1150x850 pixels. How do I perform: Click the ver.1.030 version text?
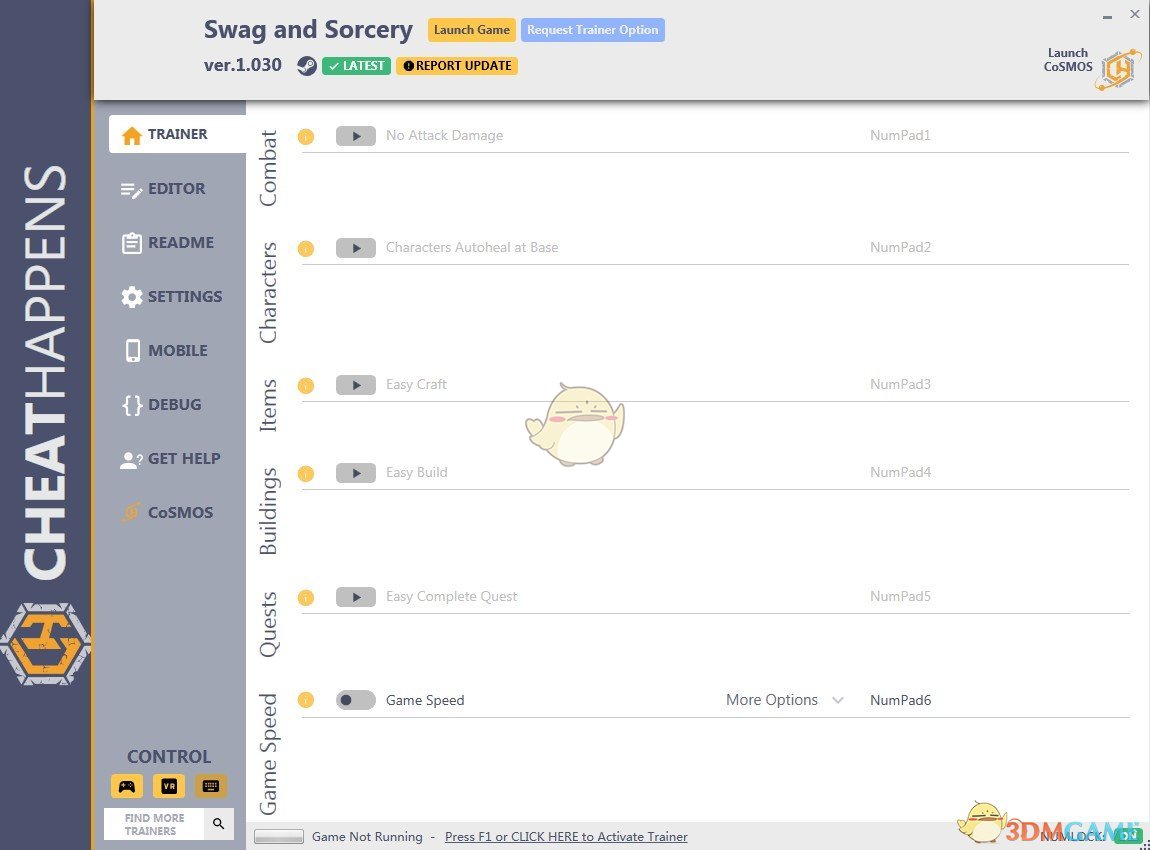243,65
